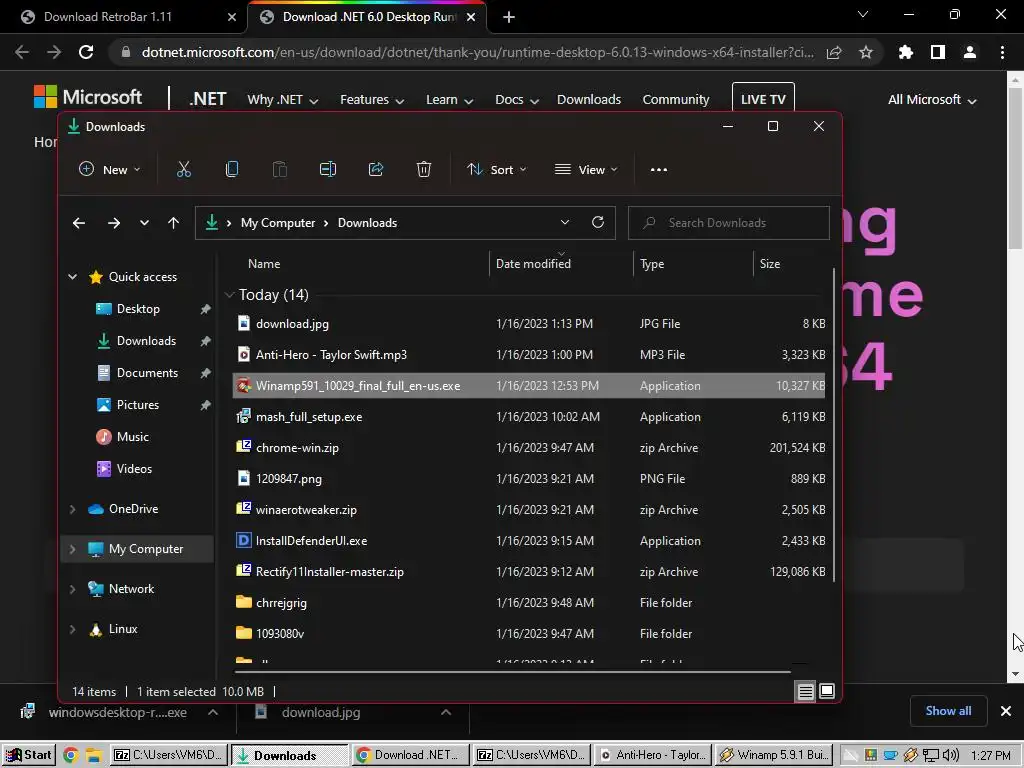Viewport: 1024px width, 768px height.
Task: Expand the Network tree node
Action: click(x=72, y=589)
